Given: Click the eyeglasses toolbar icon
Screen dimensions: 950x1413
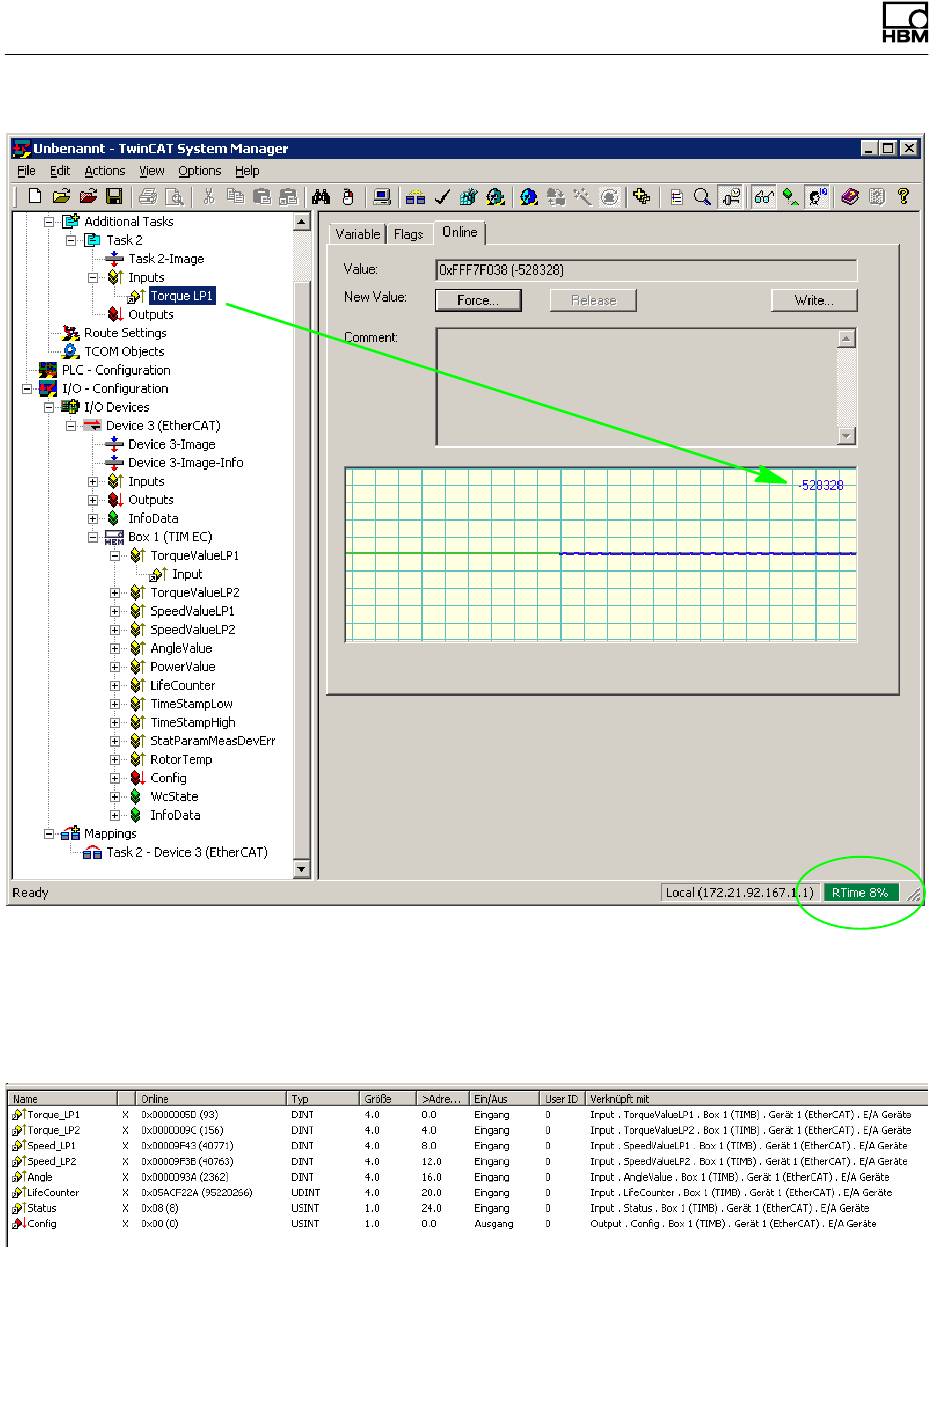Looking at the screenshot, I should click(x=764, y=197).
